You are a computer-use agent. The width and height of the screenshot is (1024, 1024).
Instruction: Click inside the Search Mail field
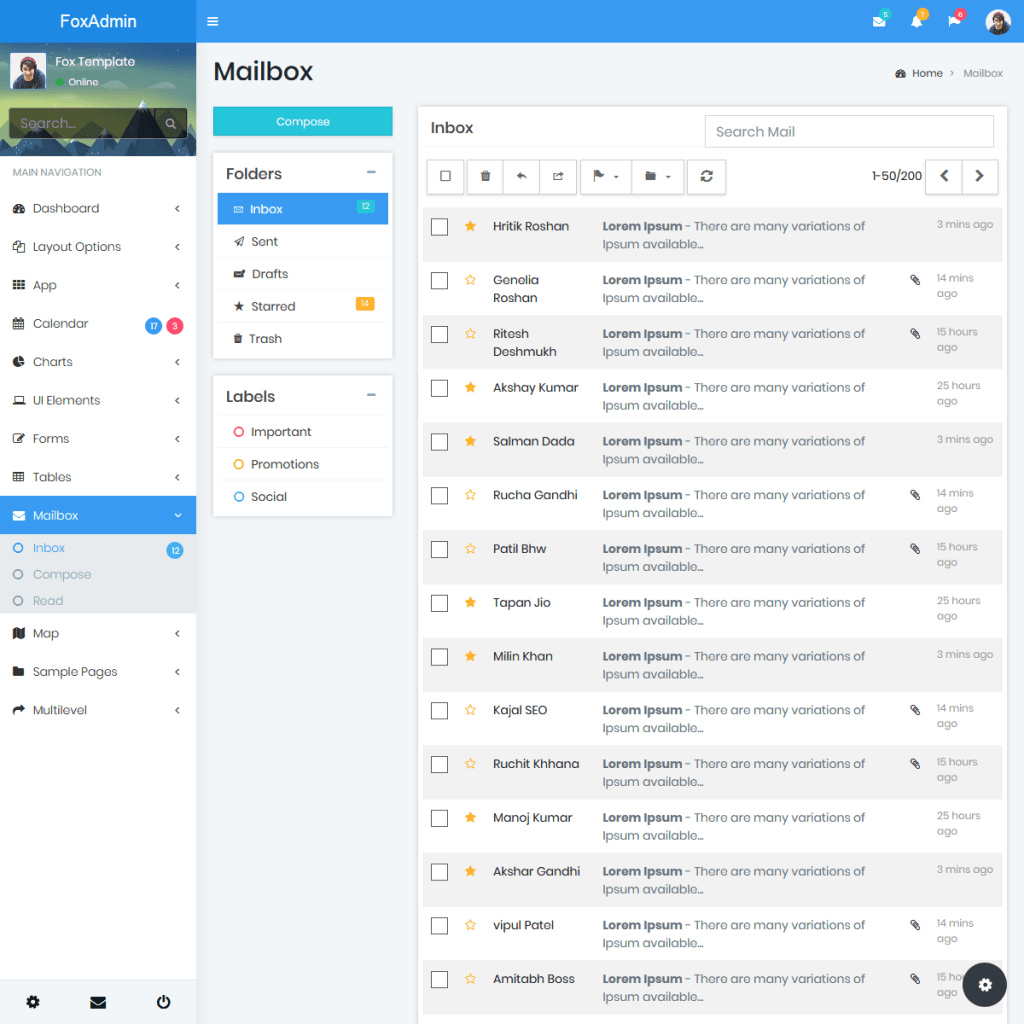coord(849,131)
